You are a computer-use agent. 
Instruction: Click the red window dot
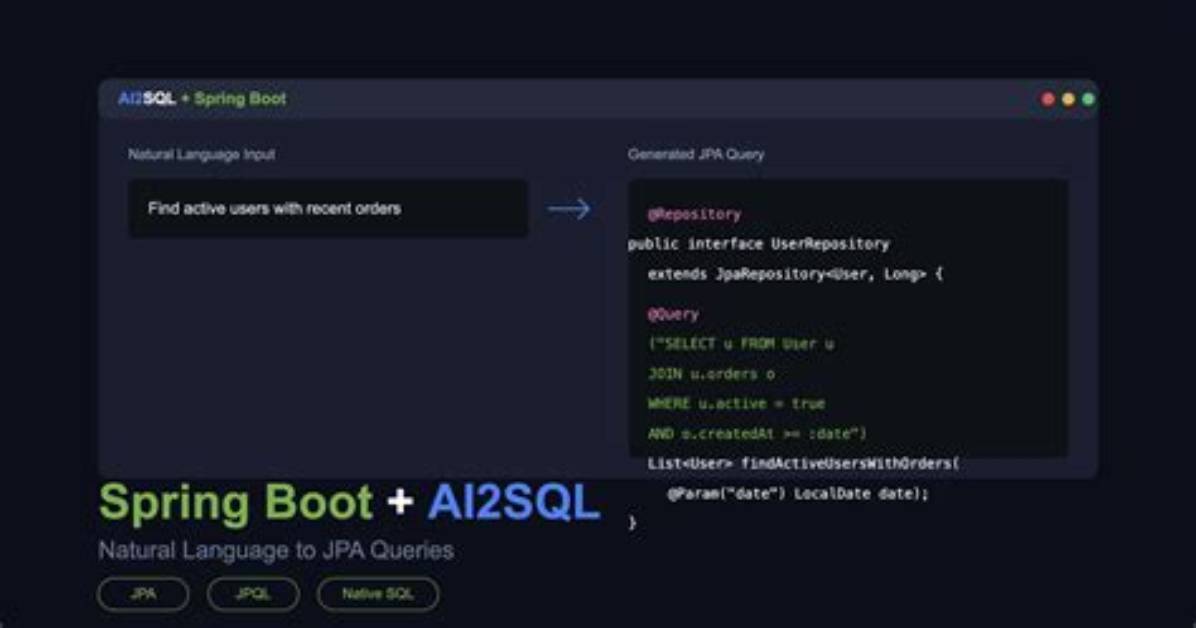click(x=1048, y=99)
